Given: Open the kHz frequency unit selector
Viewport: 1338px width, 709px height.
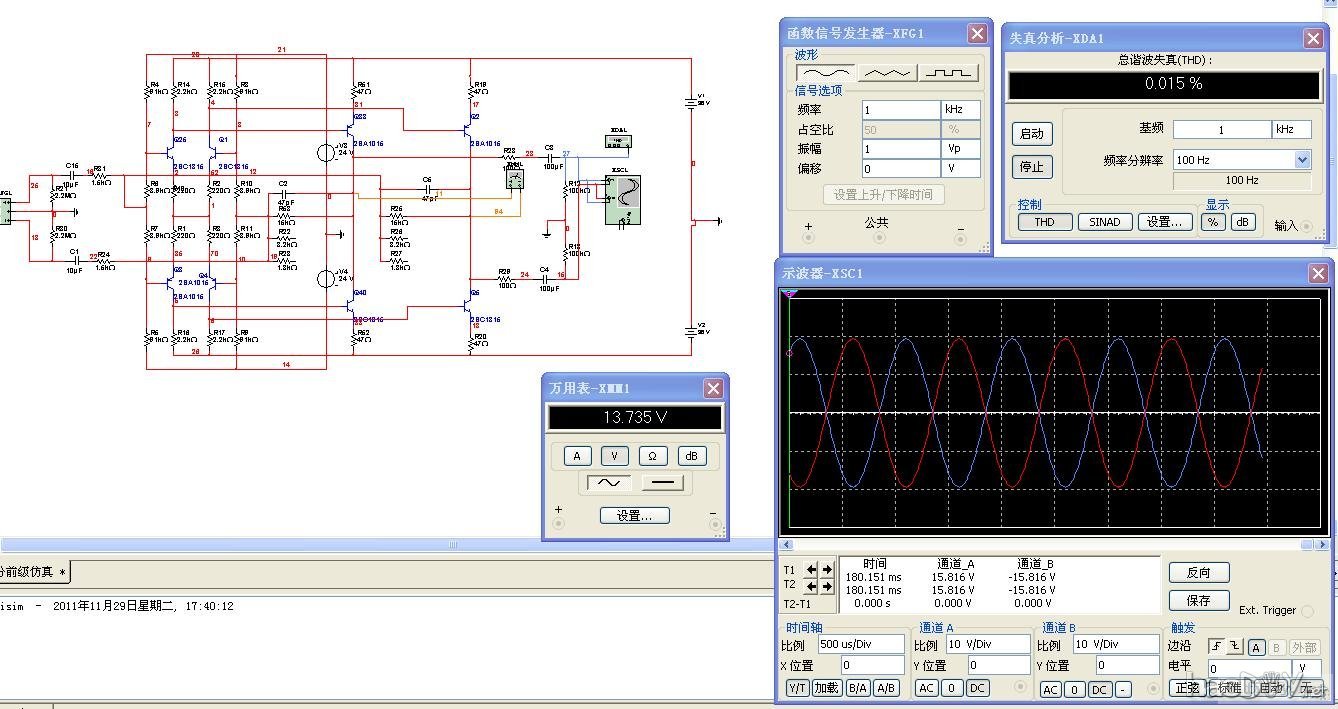Looking at the screenshot, I should [x=960, y=109].
